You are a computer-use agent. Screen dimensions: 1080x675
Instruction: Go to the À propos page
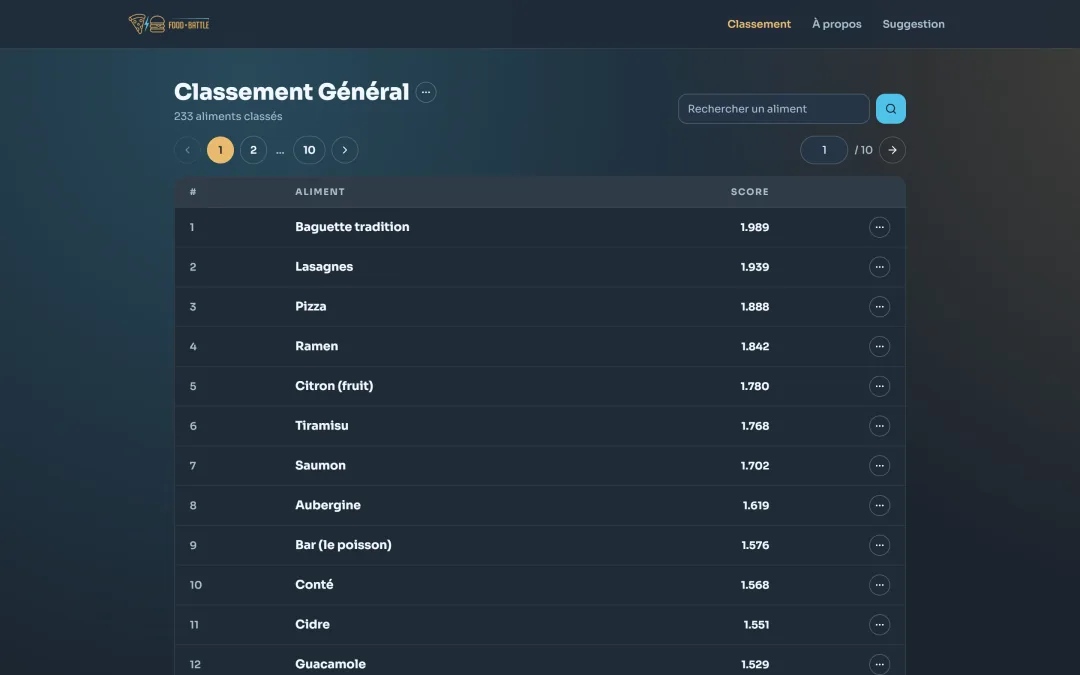(x=837, y=24)
